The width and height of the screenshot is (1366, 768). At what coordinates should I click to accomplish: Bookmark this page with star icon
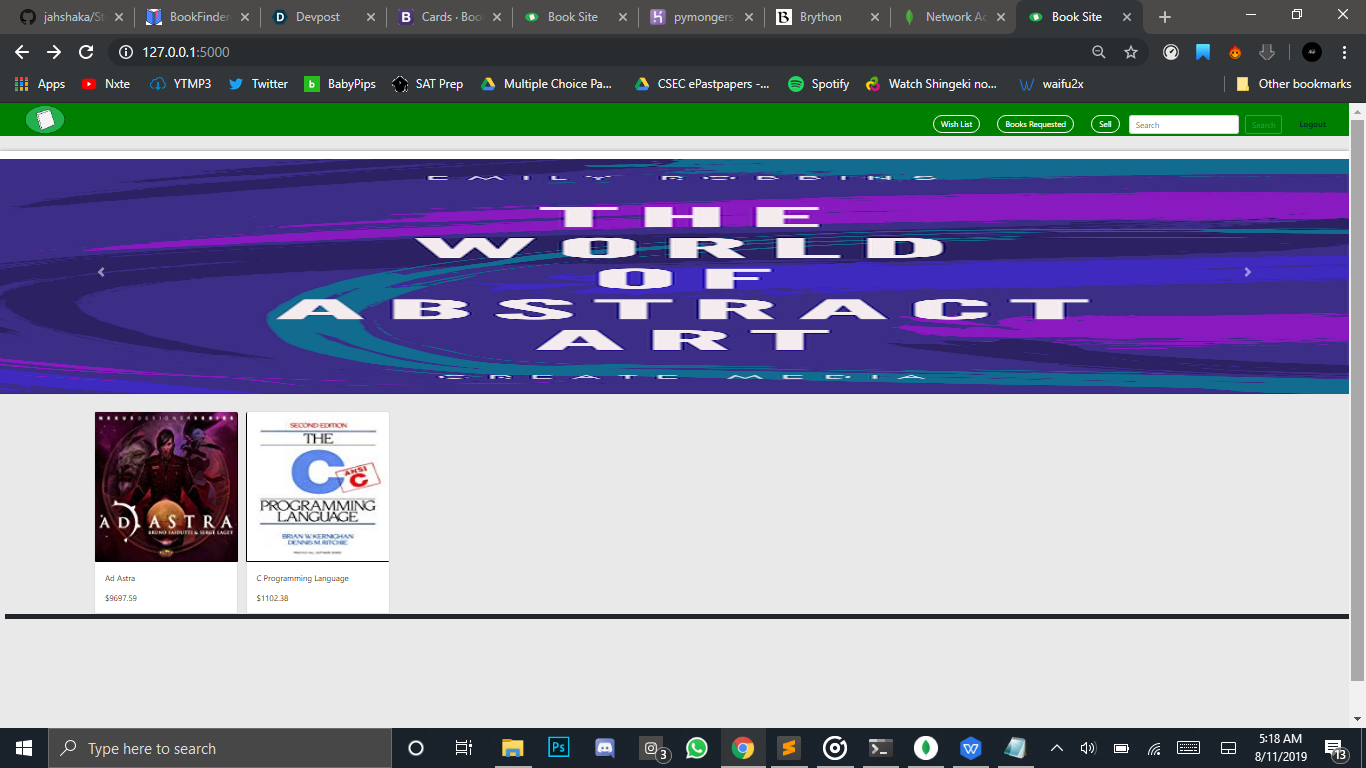(1131, 52)
